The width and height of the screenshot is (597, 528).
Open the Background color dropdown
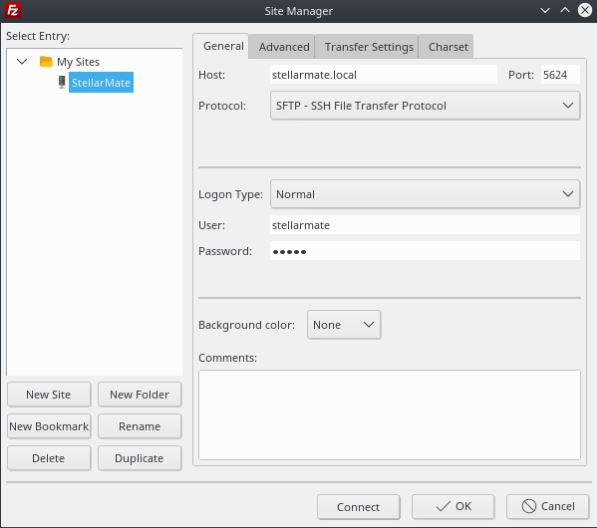[344, 325]
